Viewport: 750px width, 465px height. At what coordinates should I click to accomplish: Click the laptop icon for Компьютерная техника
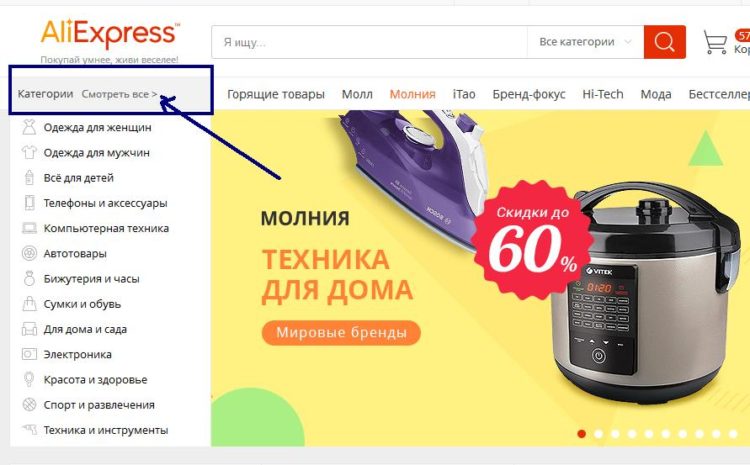click(x=29, y=228)
